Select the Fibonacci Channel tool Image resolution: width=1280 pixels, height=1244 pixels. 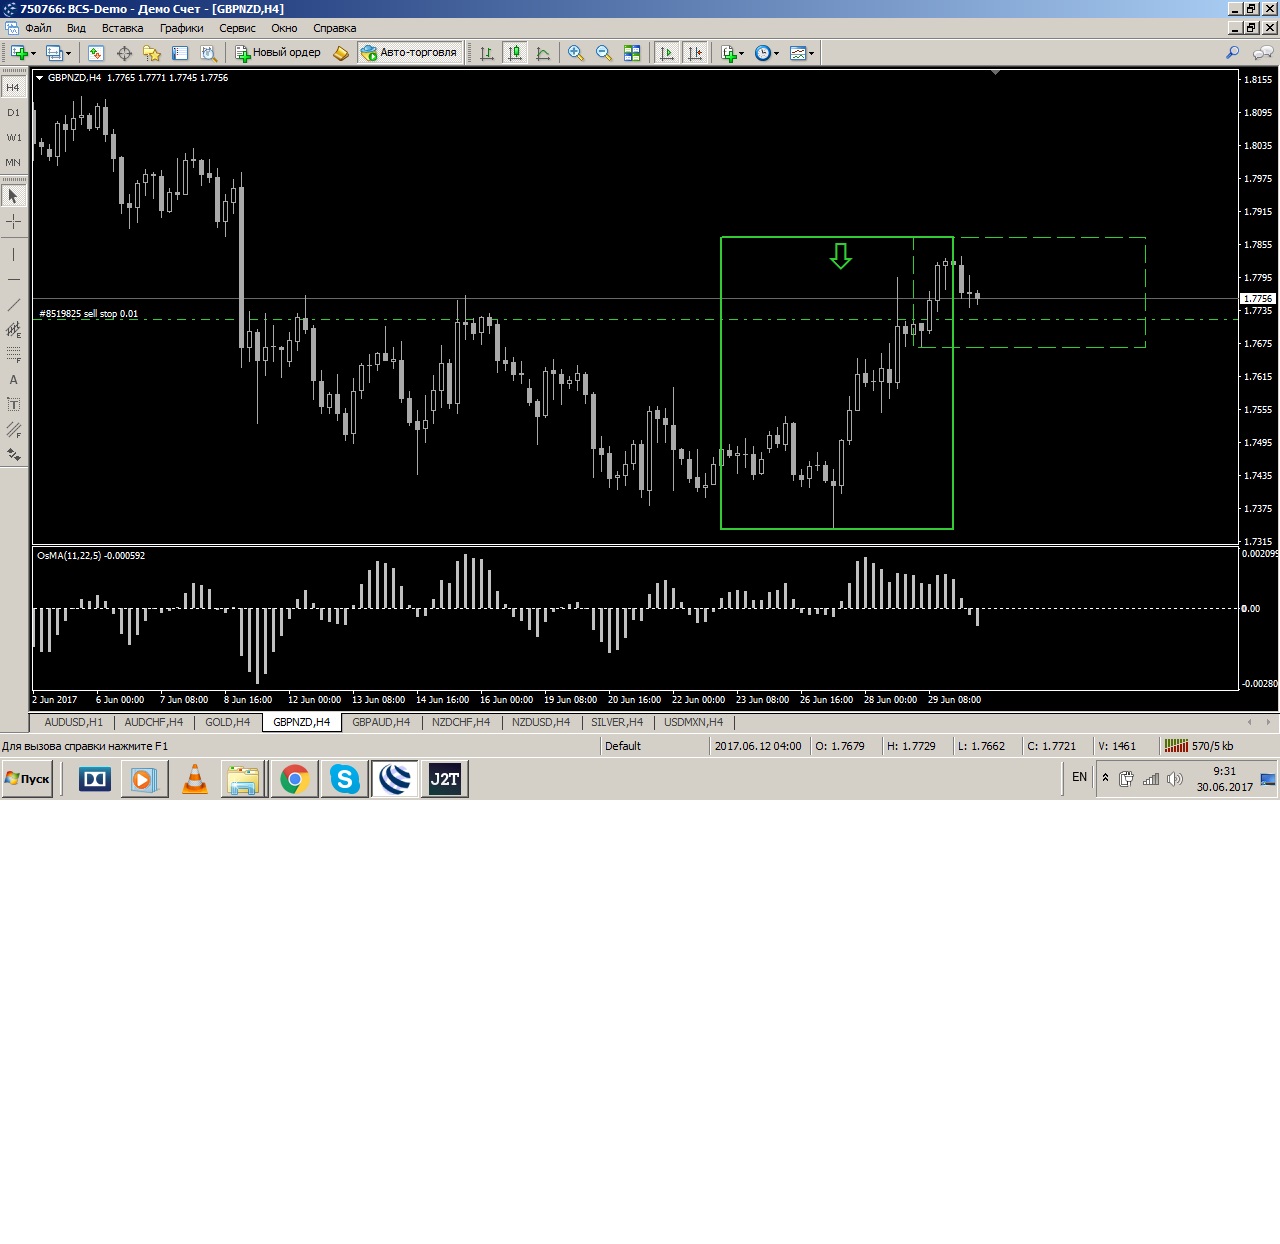[x=13, y=429]
